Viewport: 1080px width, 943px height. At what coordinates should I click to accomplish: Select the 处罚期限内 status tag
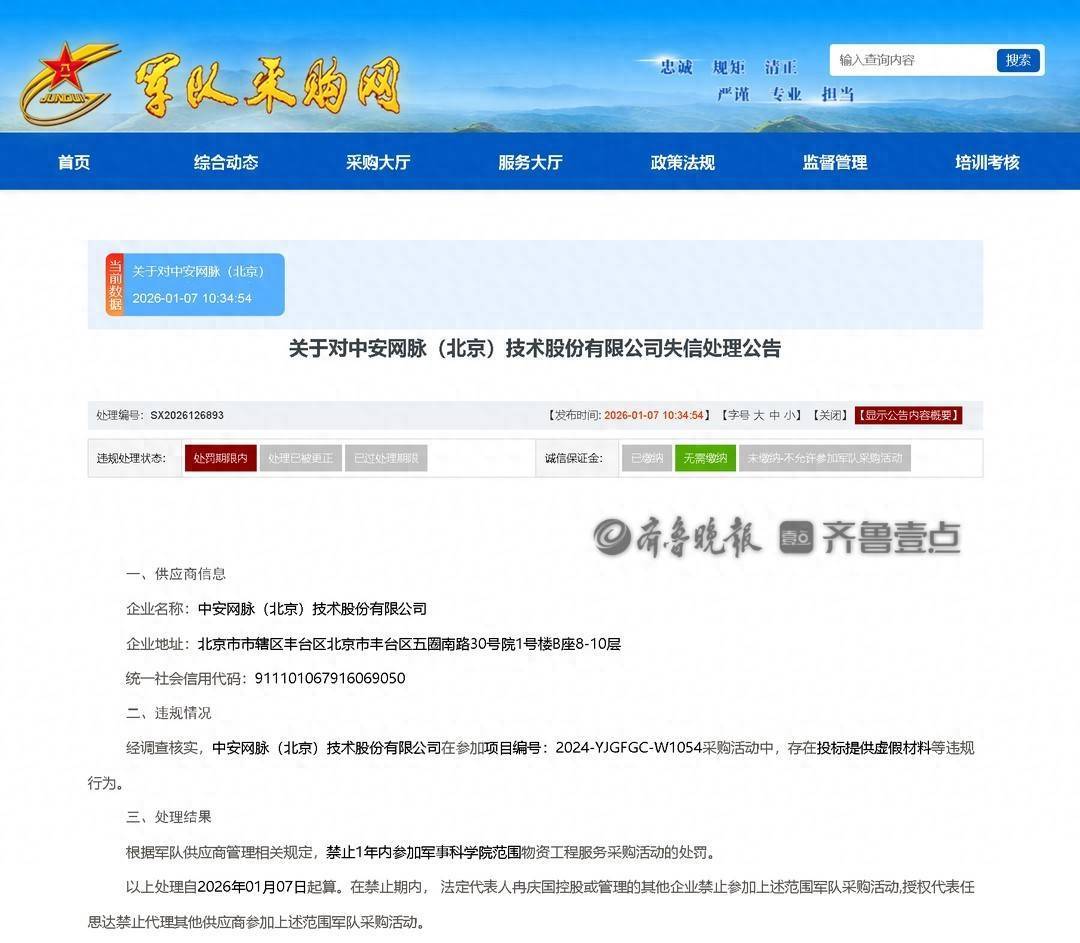[220, 459]
